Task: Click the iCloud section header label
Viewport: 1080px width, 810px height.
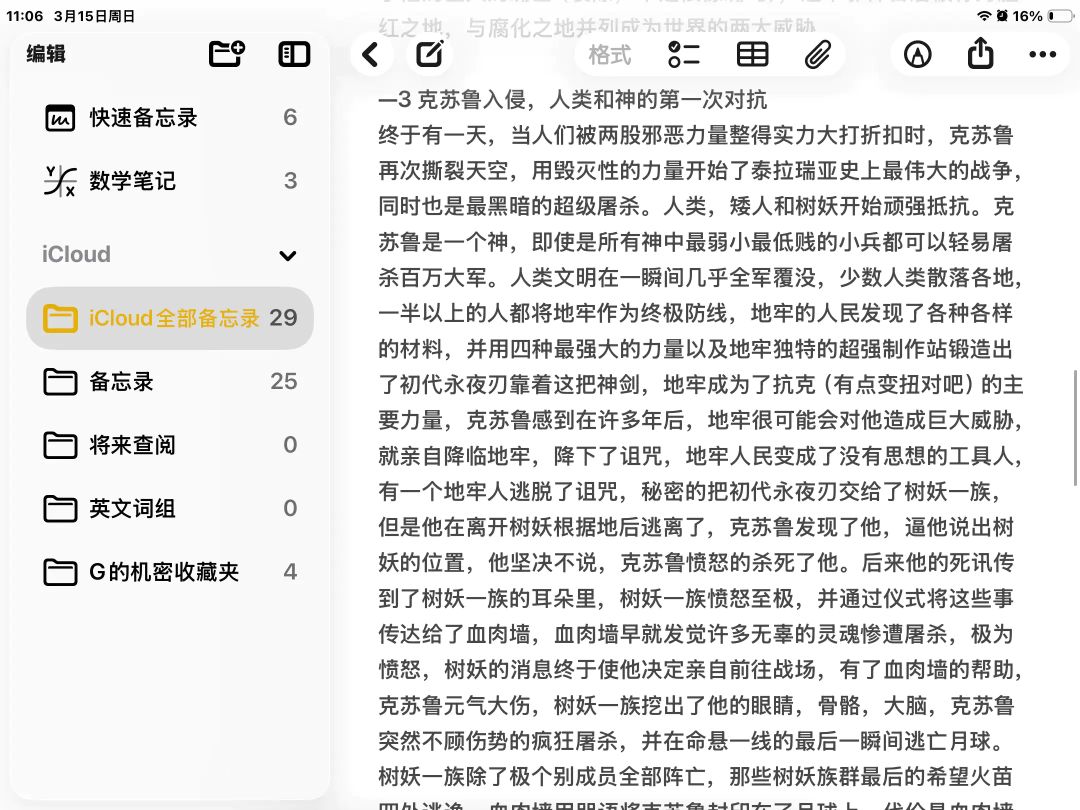Action: tap(76, 255)
